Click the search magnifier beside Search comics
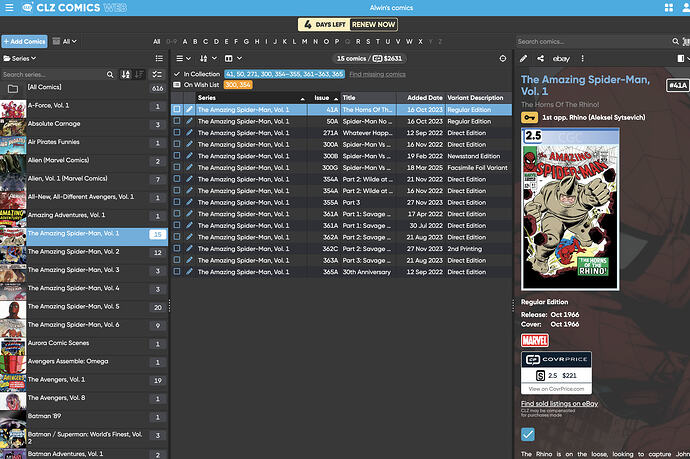 pyautogui.click(x=675, y=41)
